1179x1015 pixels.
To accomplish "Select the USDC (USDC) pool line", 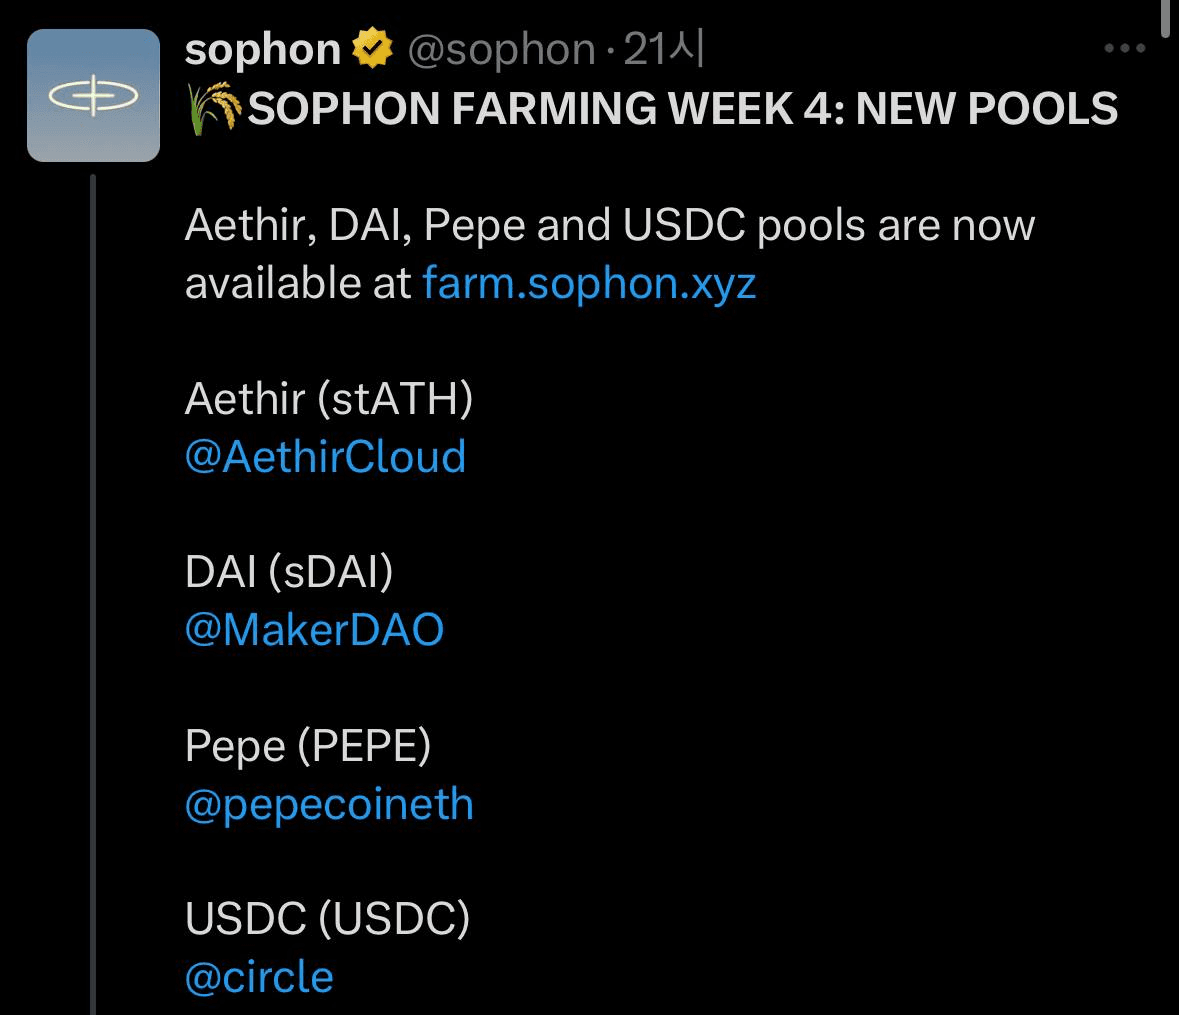I will click(327, 919).
